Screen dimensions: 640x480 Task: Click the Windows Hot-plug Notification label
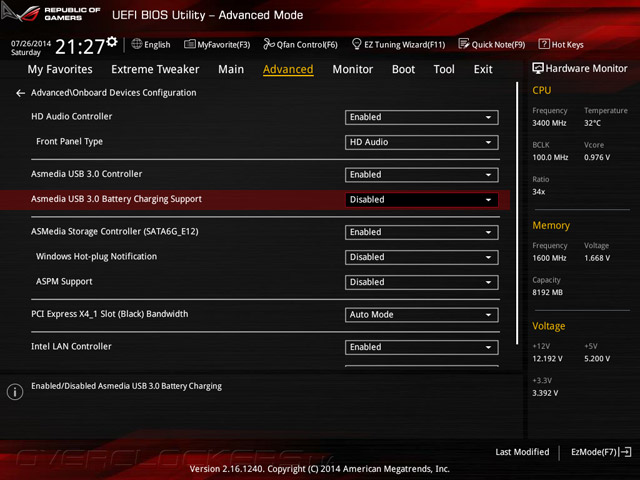pyautogui.click(x=96, y=256)
